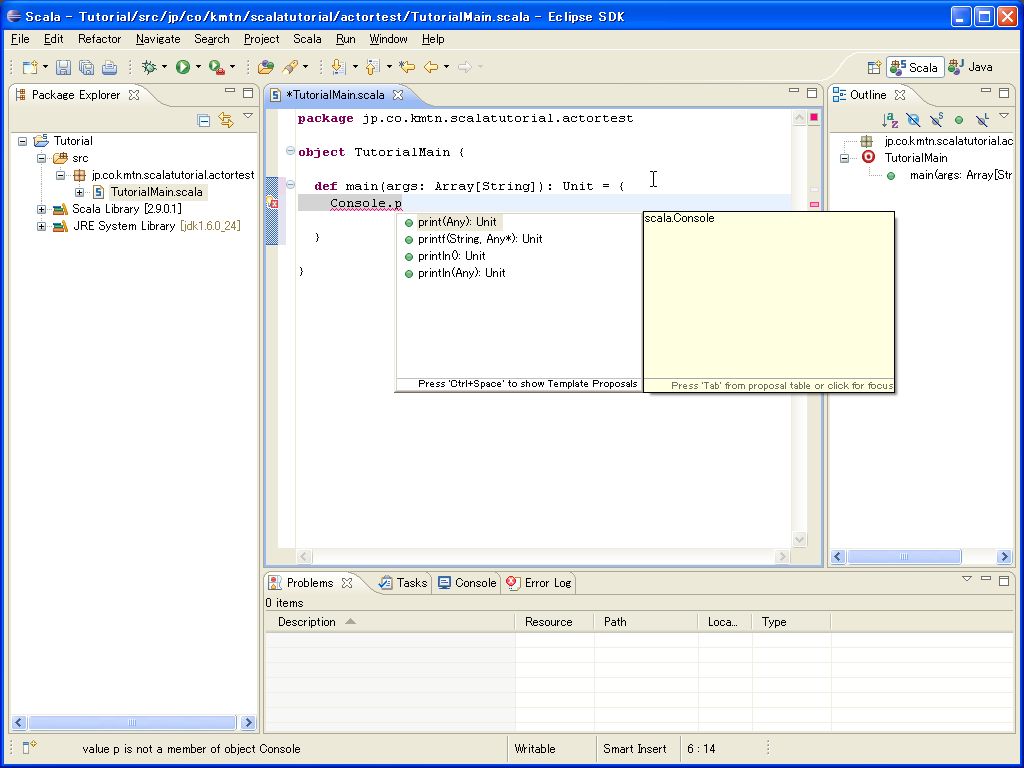This screenshot has width=1024, height=768.
Task: Open the Scala menu
Action: [307, 39]
